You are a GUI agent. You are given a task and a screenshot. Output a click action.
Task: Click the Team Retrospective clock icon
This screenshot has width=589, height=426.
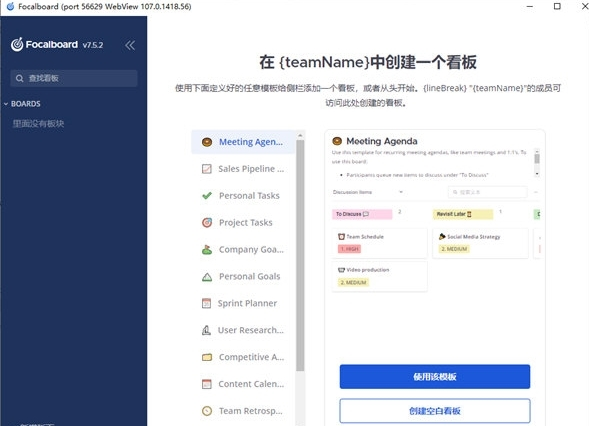click(x=207, y=411)
